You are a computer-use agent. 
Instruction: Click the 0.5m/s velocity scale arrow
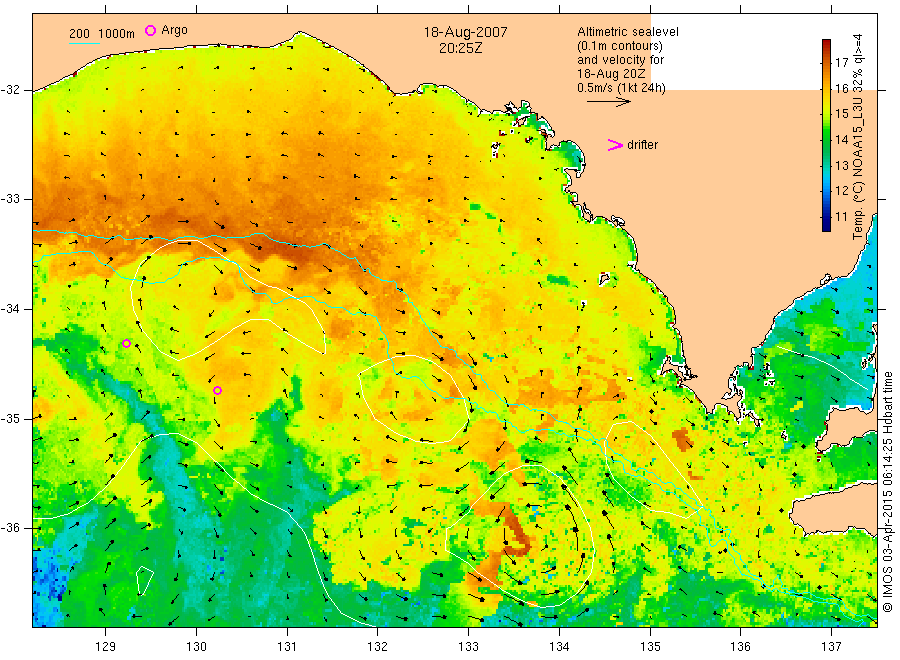pyautogui.click(x=609, y=102)
